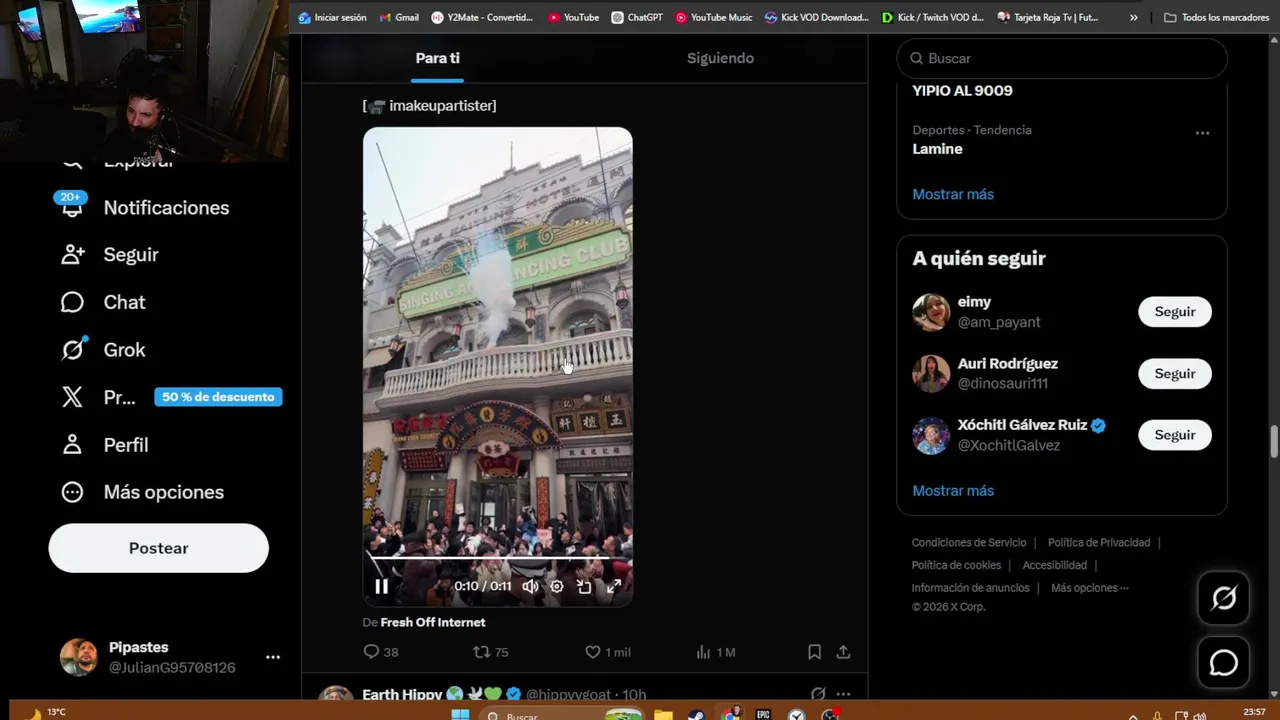Expand footer Más opciones menu

click(x=1090, y=588)
